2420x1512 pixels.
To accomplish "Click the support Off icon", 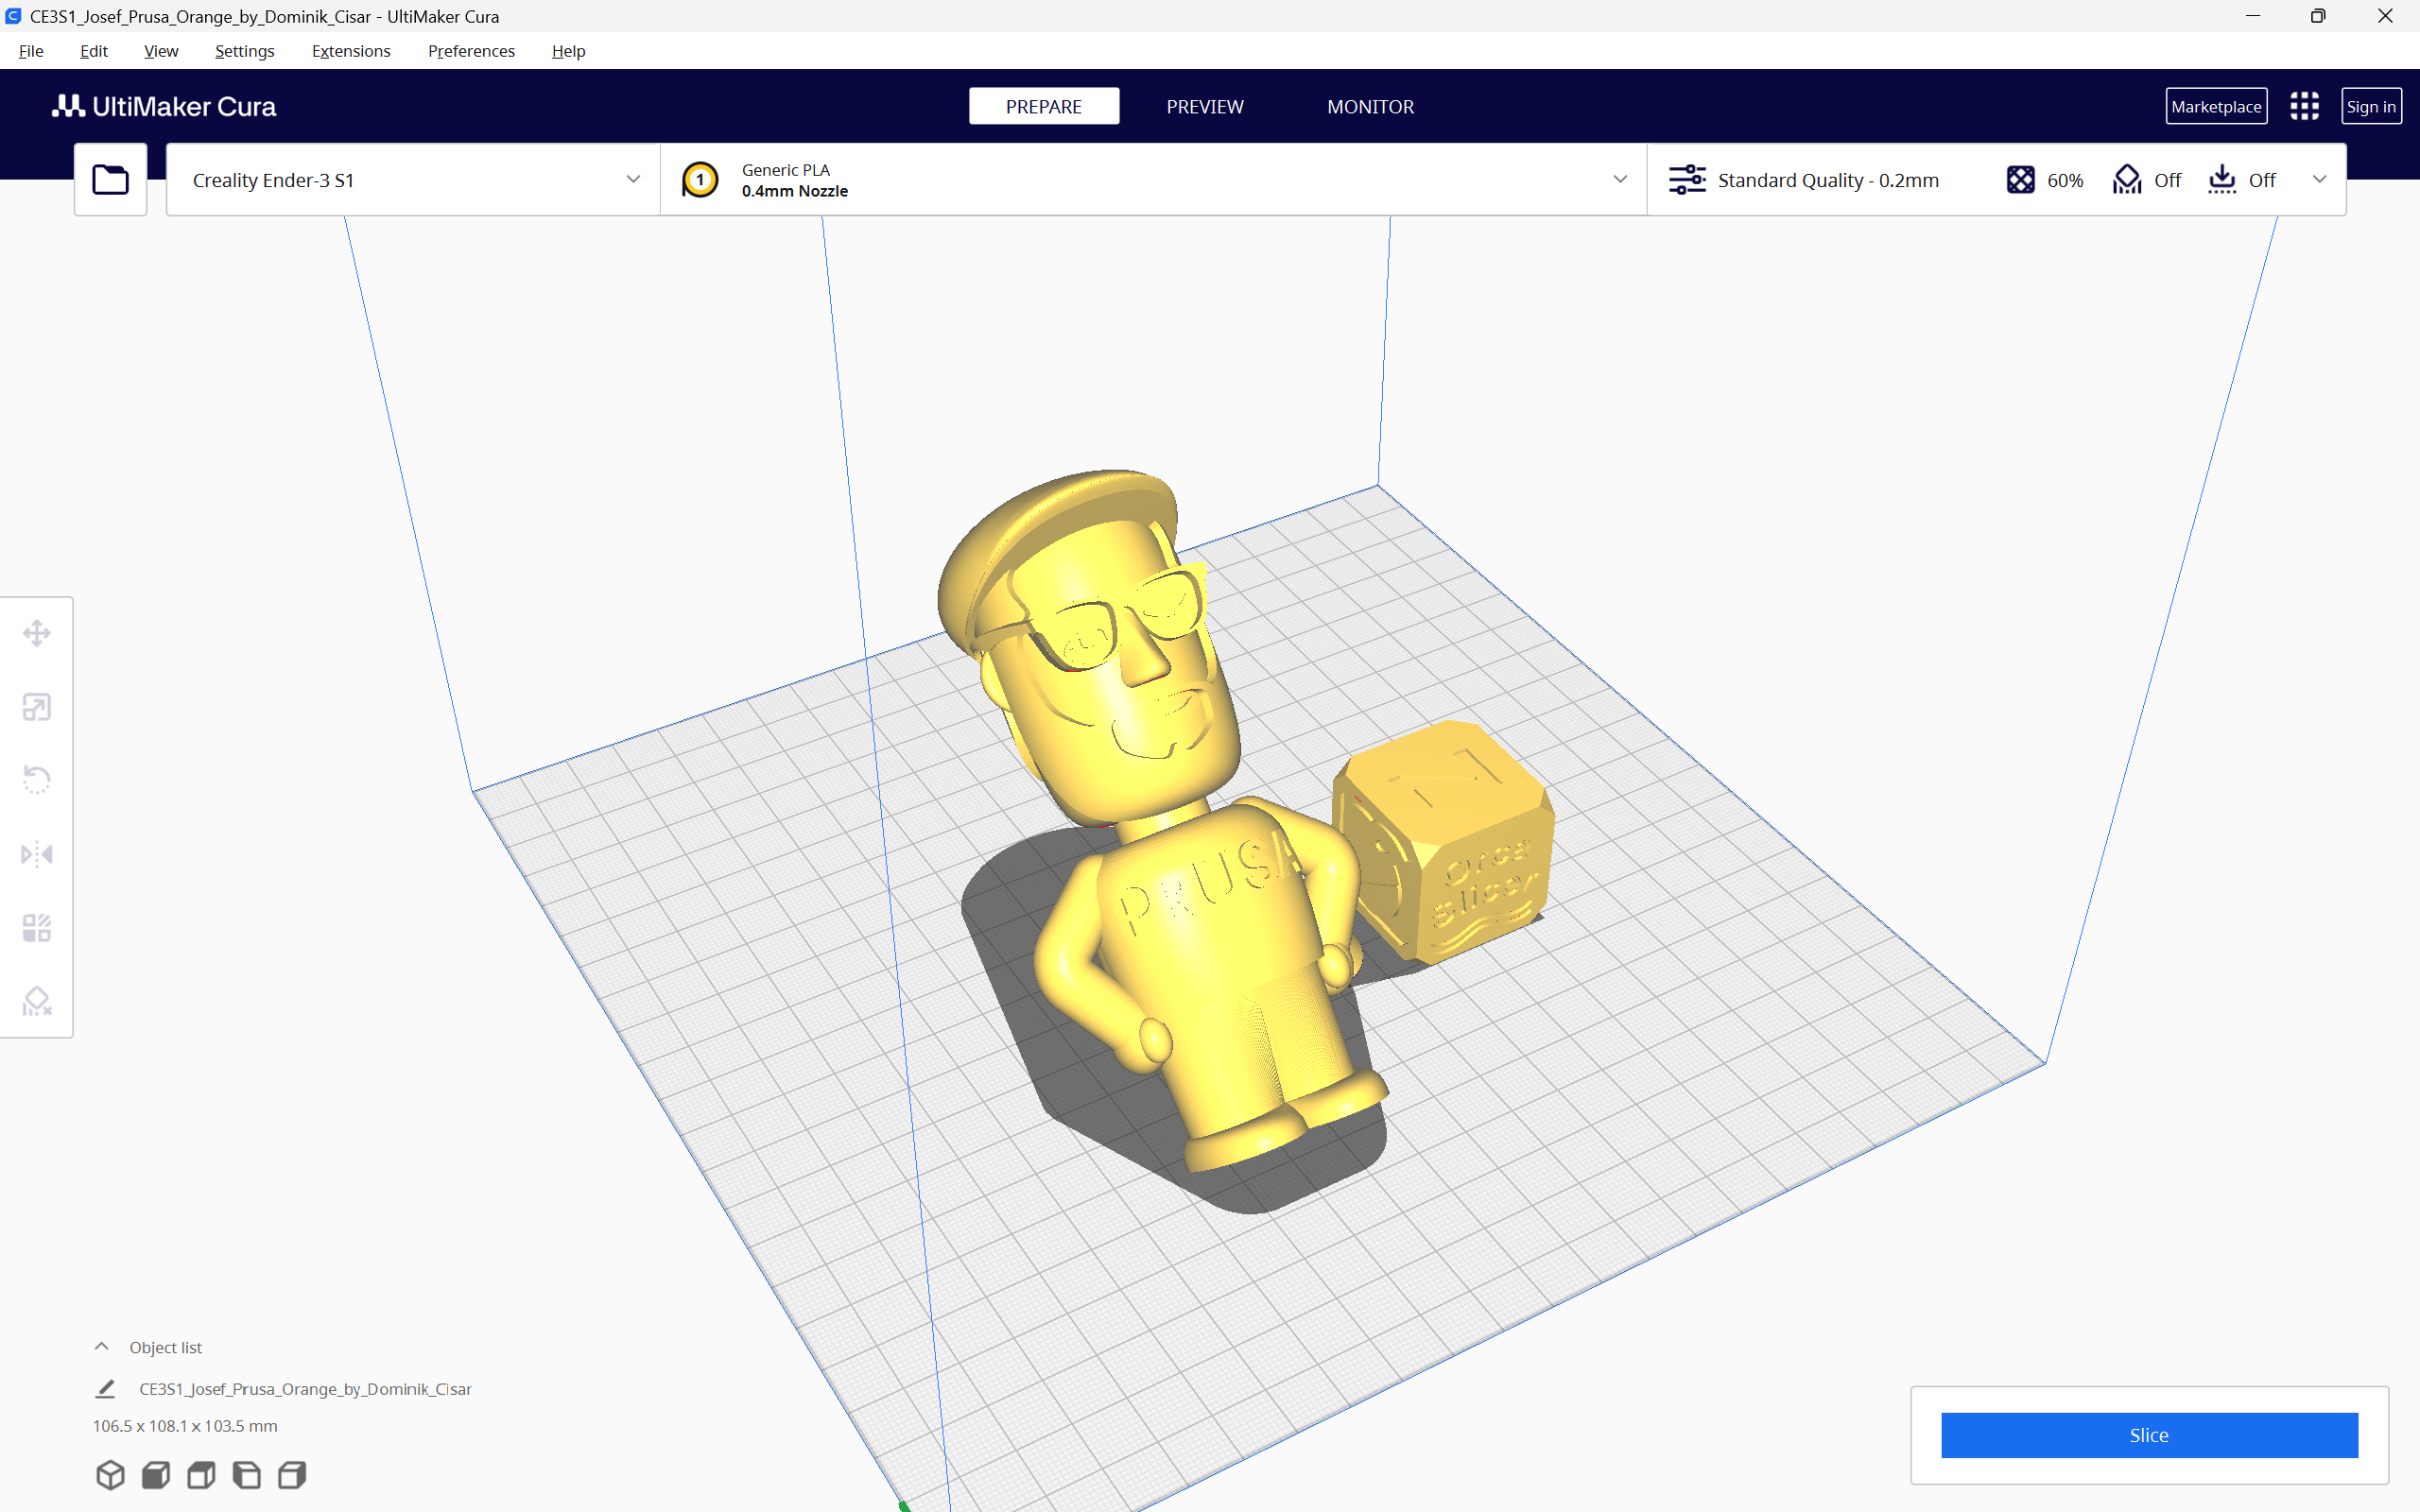I will [x=2127, y=180].
